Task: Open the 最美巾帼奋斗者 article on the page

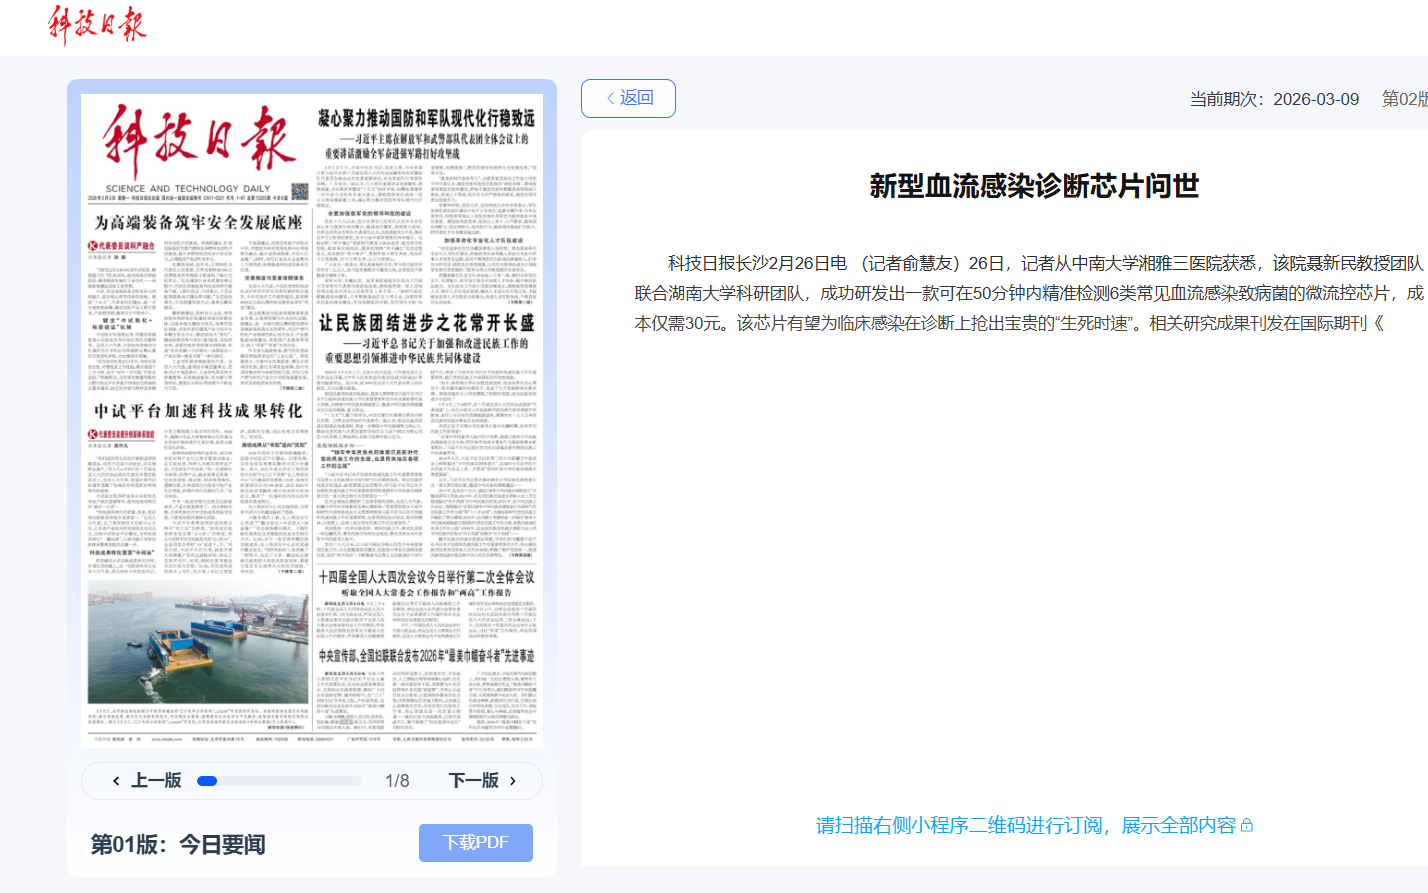Action: 426,656
